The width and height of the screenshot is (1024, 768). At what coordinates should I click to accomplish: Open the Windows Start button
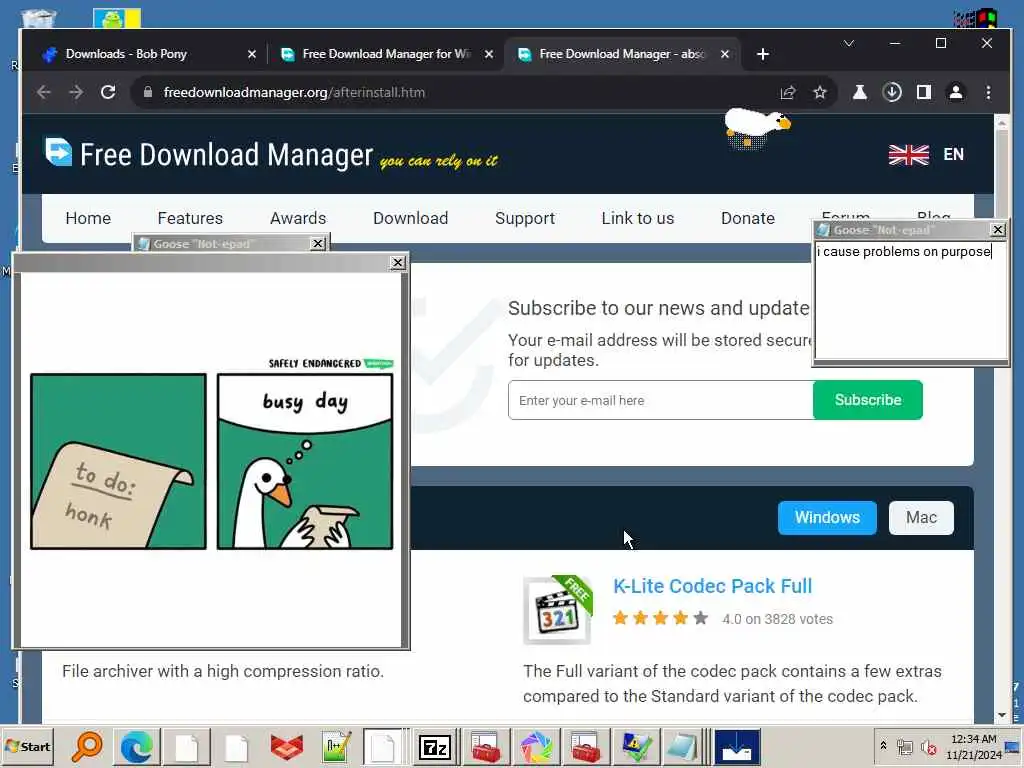click(29, 746)
